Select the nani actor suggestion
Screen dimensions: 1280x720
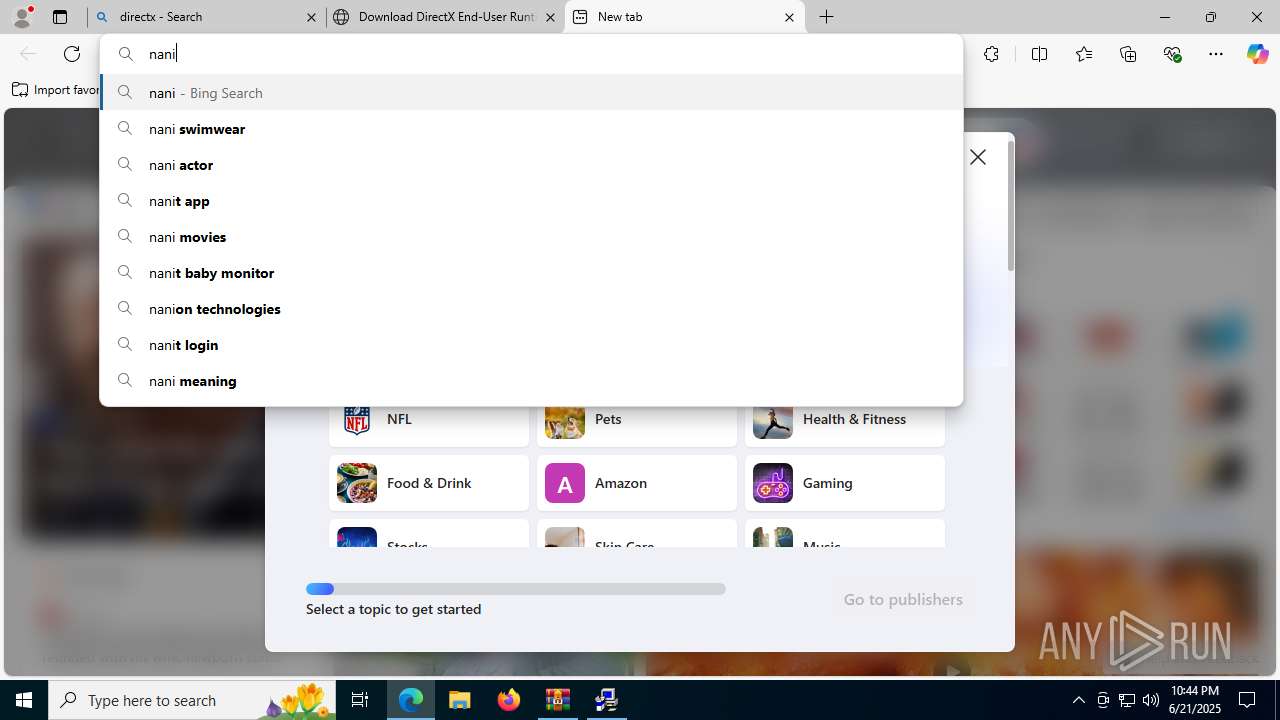(531, 164)
